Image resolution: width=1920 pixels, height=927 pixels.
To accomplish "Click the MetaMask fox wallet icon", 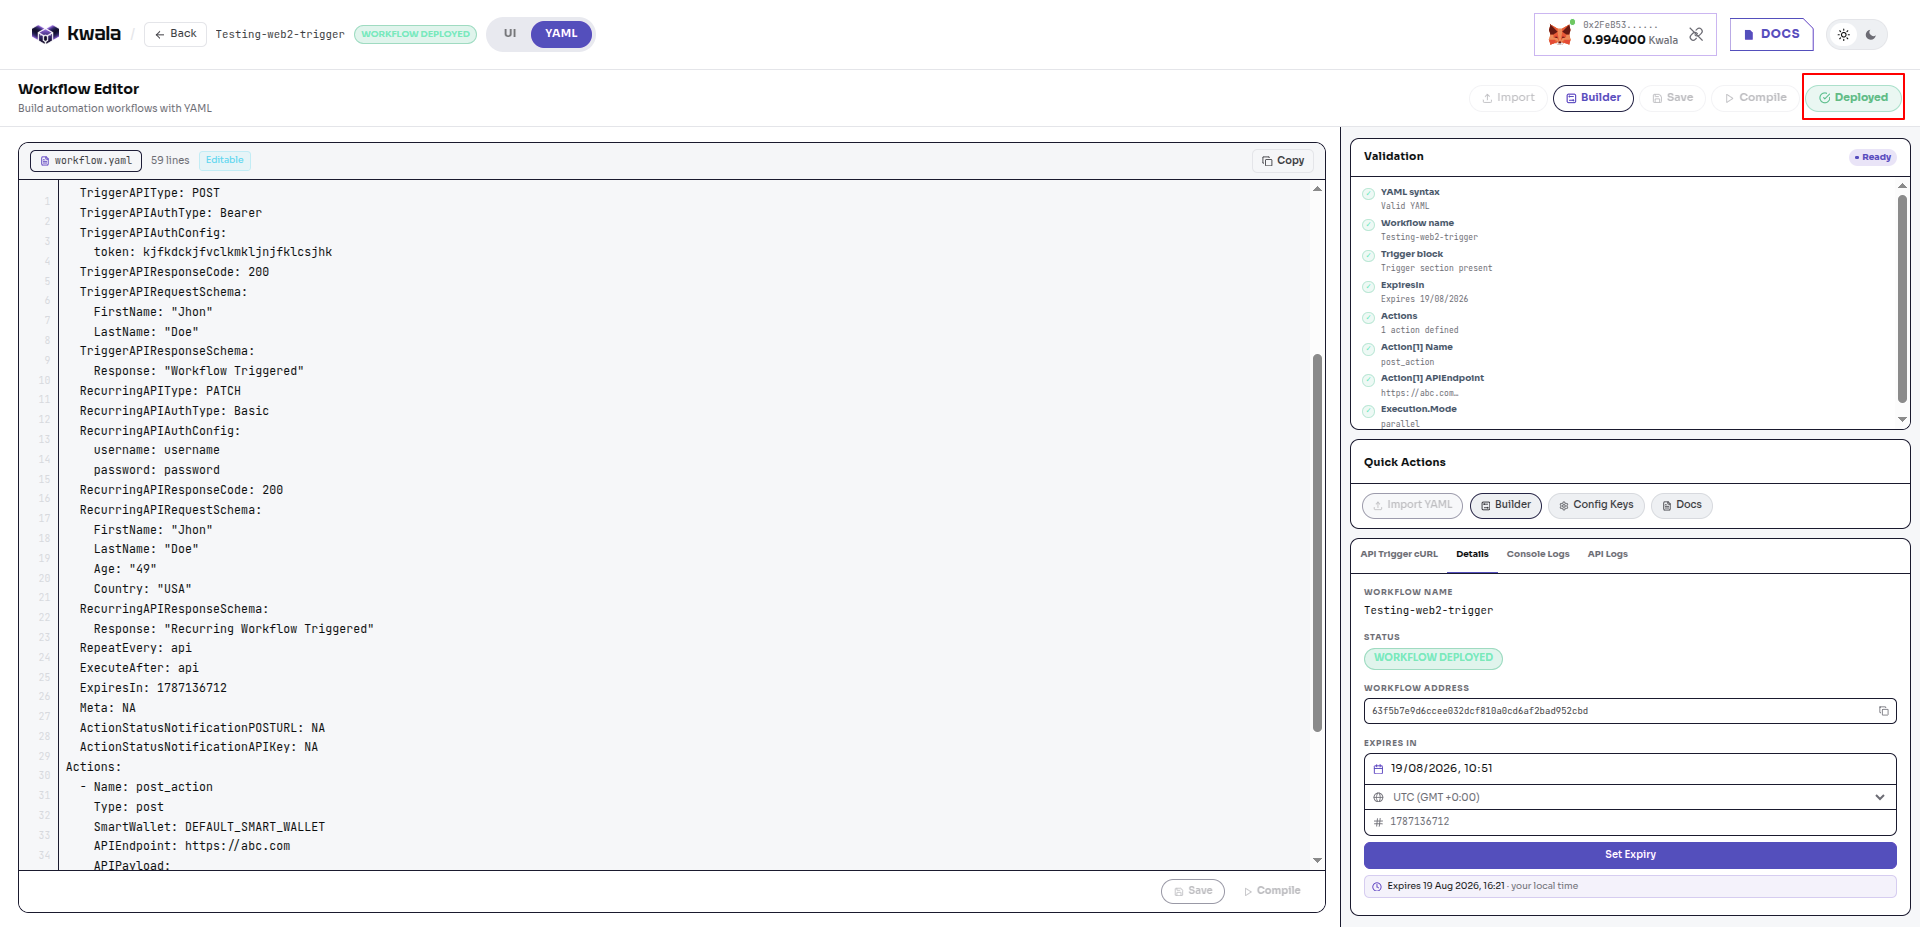I will [x=1560, y=34].
